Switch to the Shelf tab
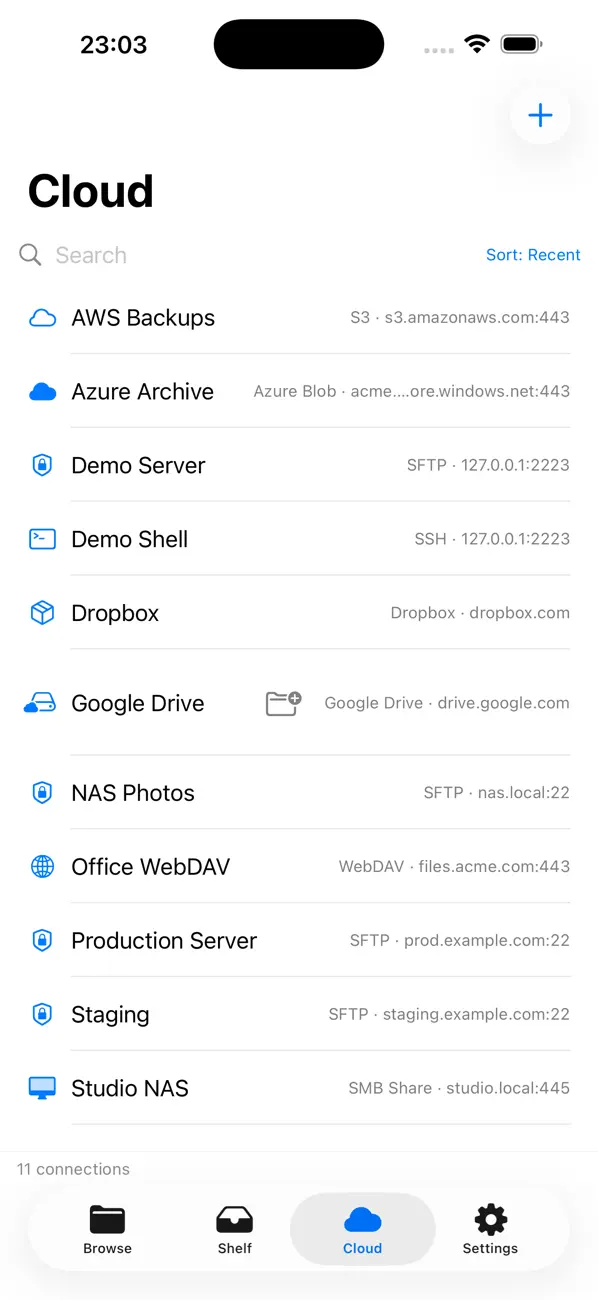This screenshot has width=598, height=1300. 235,1229
